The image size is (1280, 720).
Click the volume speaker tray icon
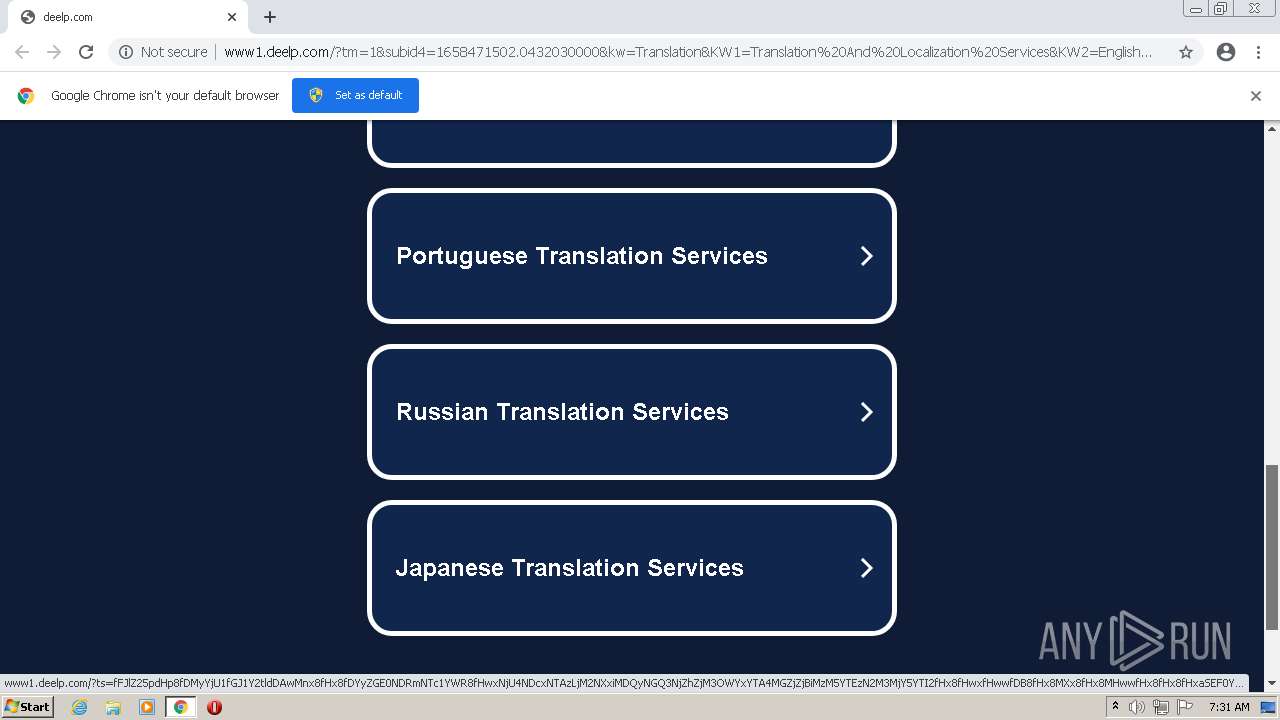tap(1137, 707)
